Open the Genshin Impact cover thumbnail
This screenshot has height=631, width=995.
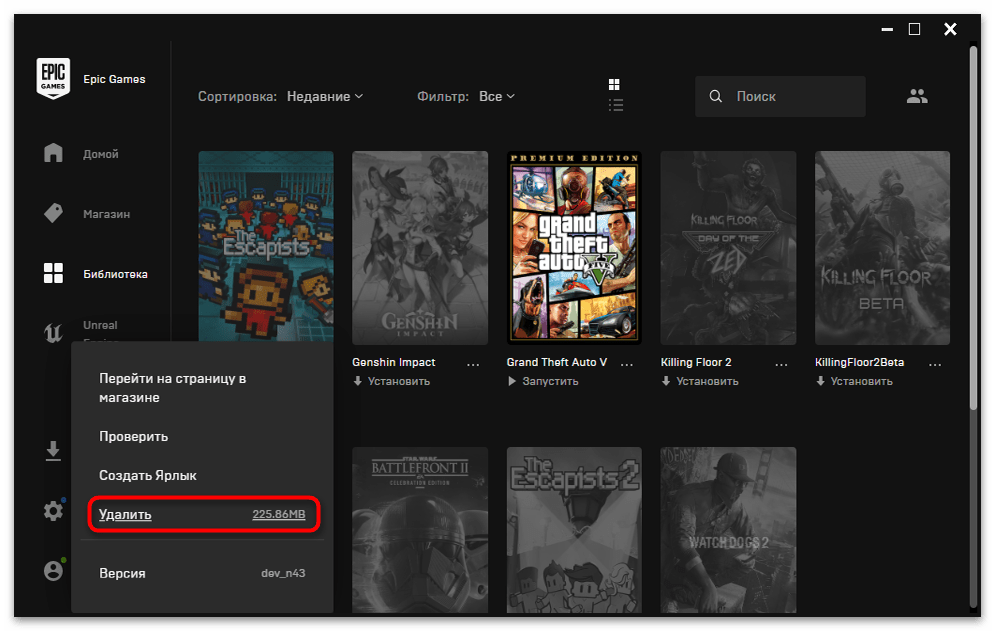[420, 248]
